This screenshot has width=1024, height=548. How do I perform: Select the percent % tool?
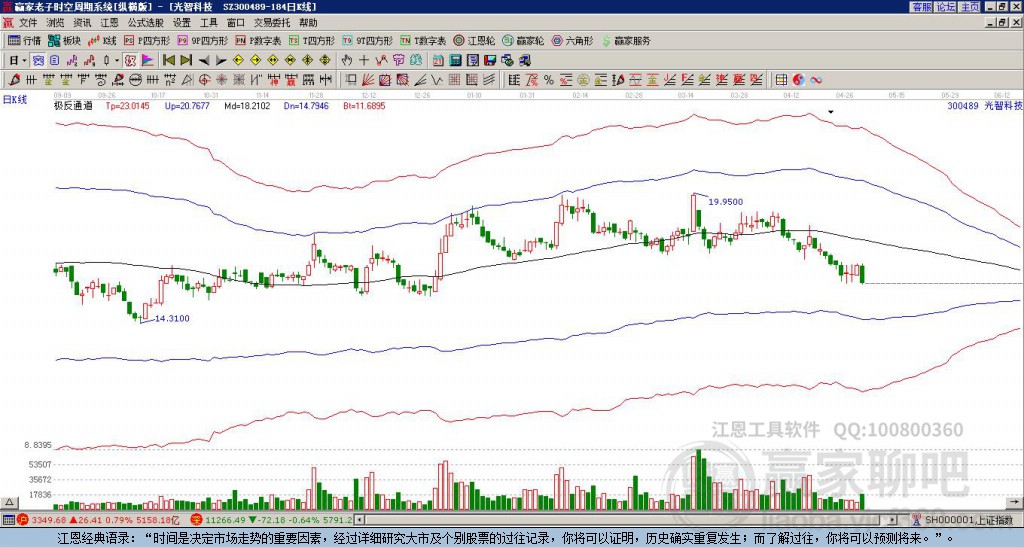coord(549,80)
